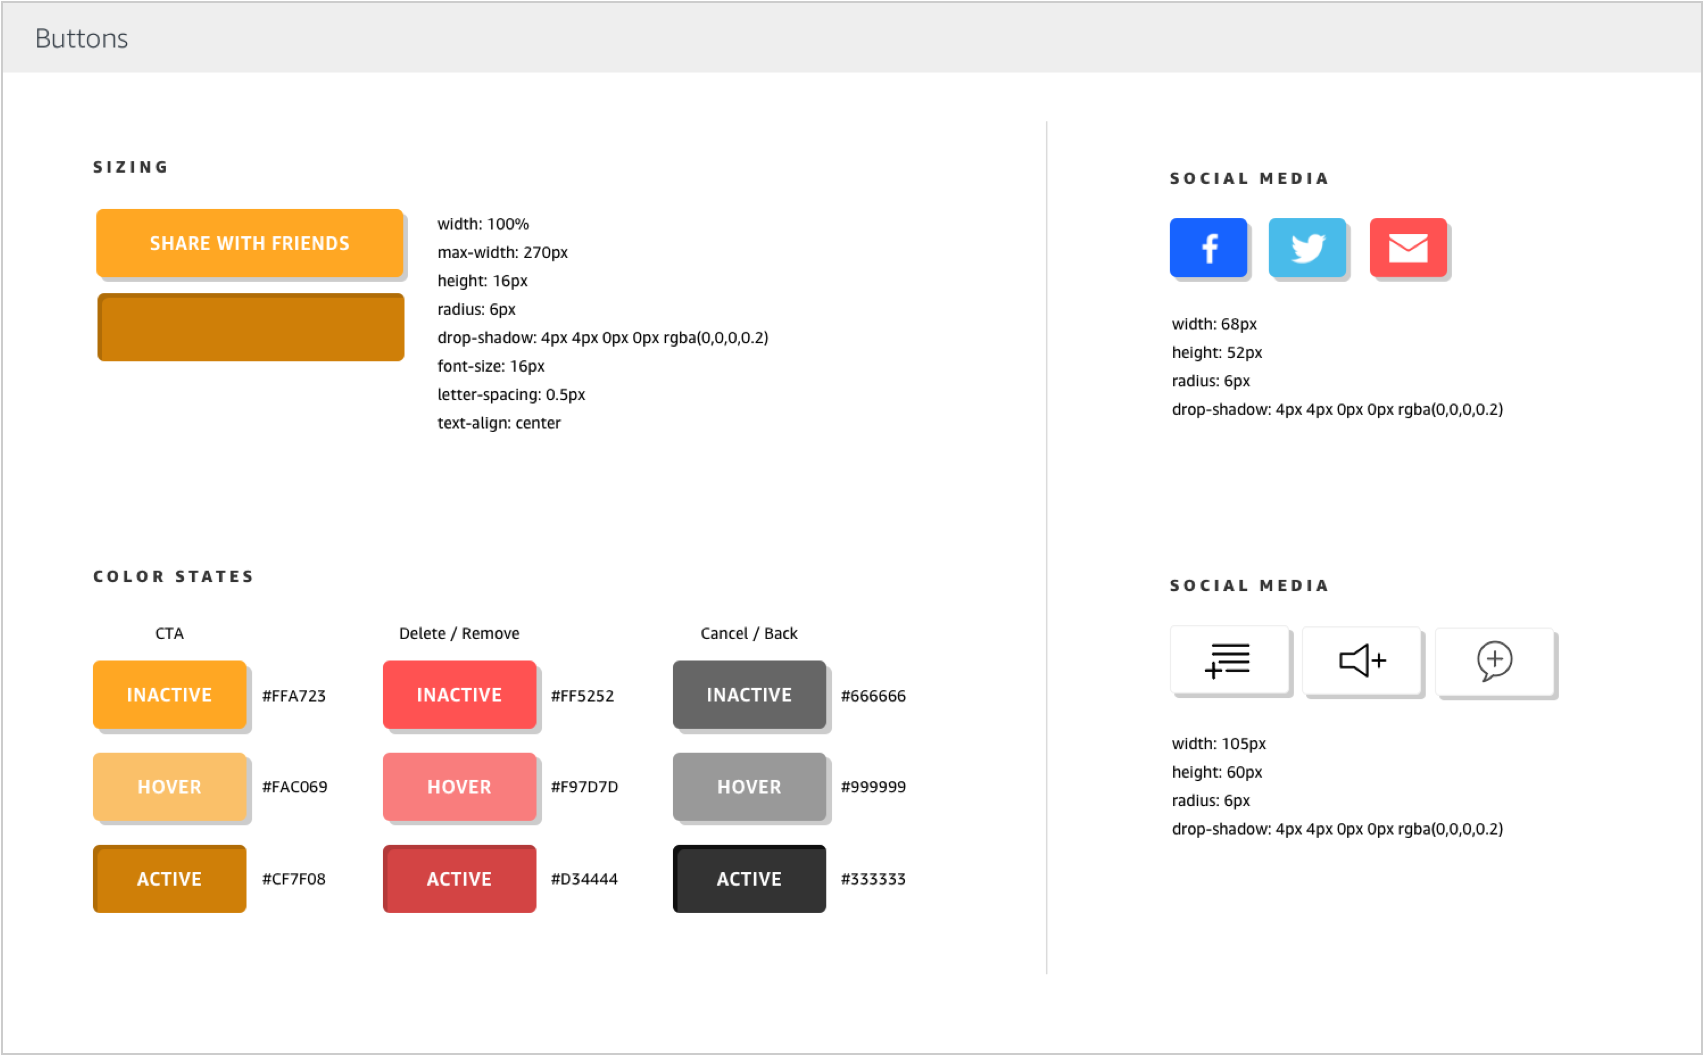Click the #FFA723 hex color label
The height and width of the screenshot is (1056, 1704).
point(294,696)
